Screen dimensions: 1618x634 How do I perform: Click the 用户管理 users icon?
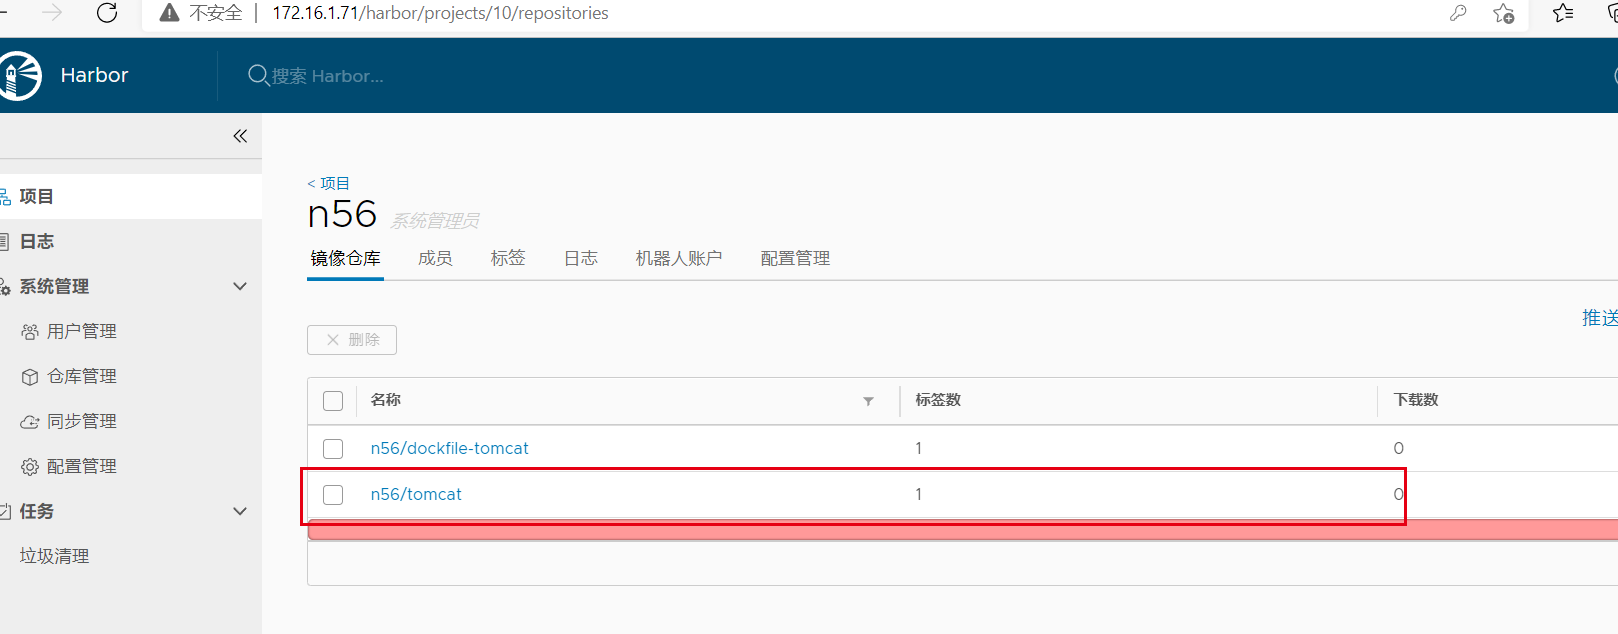30,332
